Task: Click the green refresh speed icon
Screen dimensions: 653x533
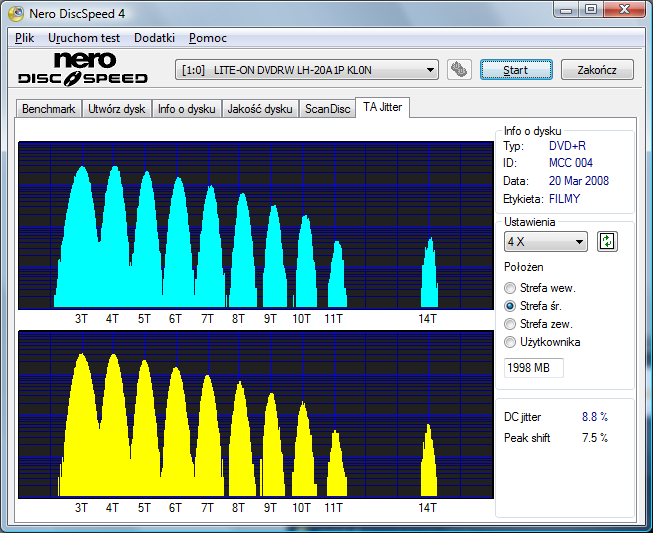Action: [607, 242]
